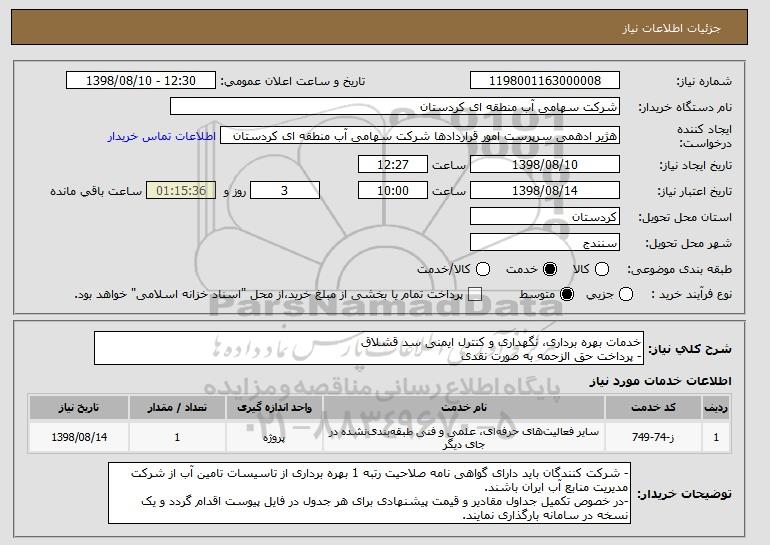This screenshot has width=770, height=545.
Task: Click the creation date field 1398/08/10
Action: point(545,164)
